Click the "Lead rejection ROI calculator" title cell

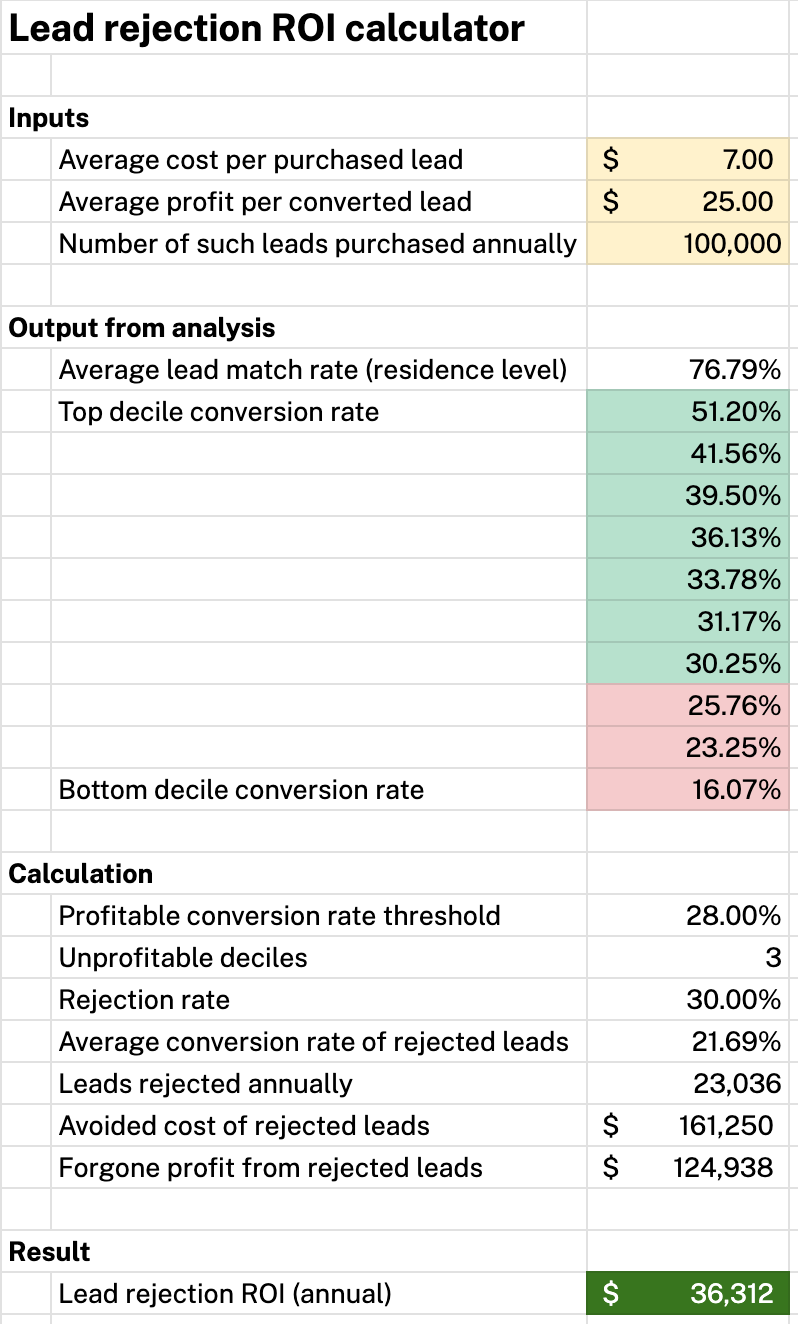(x=266, y=28)
